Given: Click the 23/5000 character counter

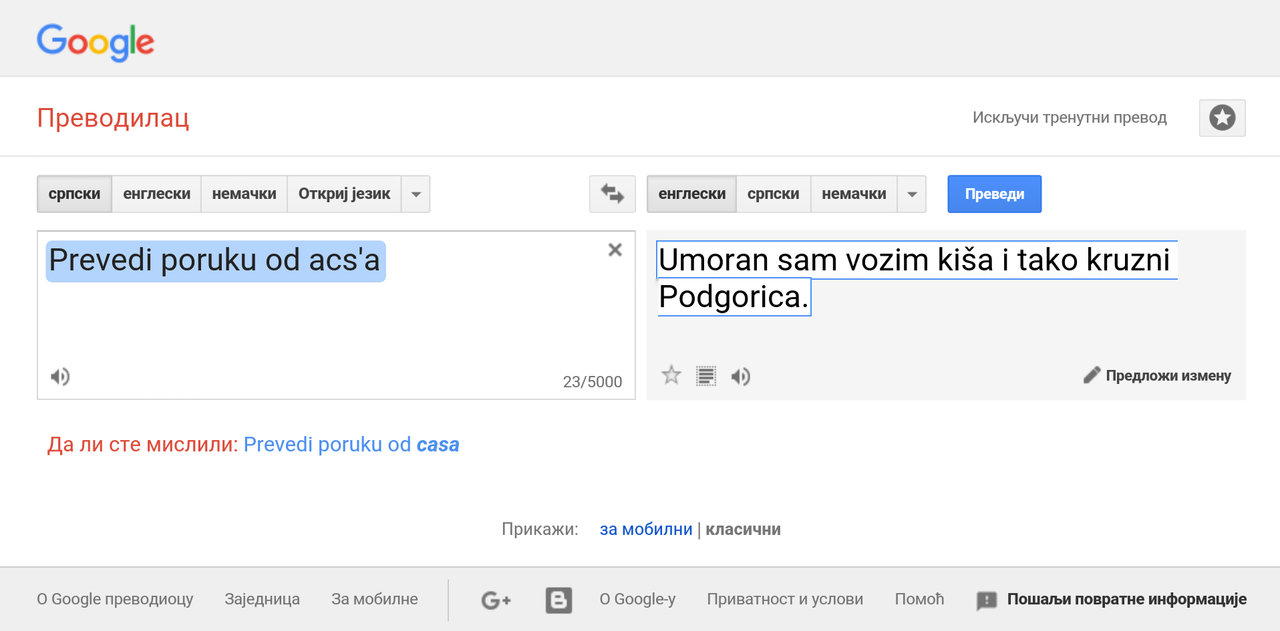Looking at the screenshot, I should pyautogui.click(x=592, y=382).
